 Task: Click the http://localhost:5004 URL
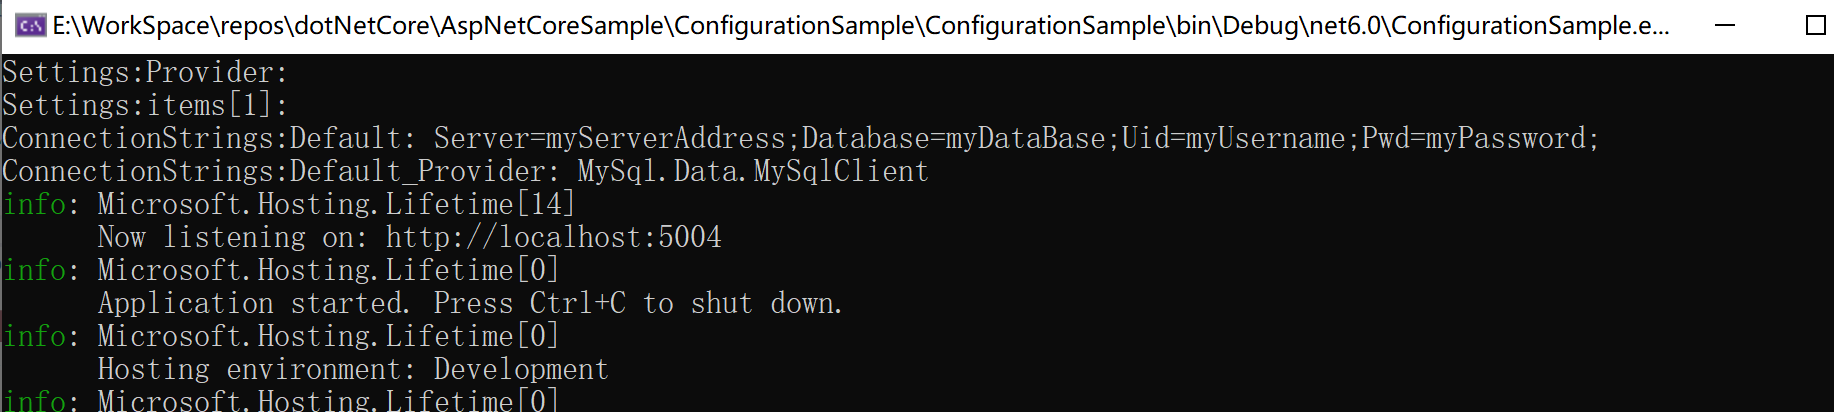[553, 237]
